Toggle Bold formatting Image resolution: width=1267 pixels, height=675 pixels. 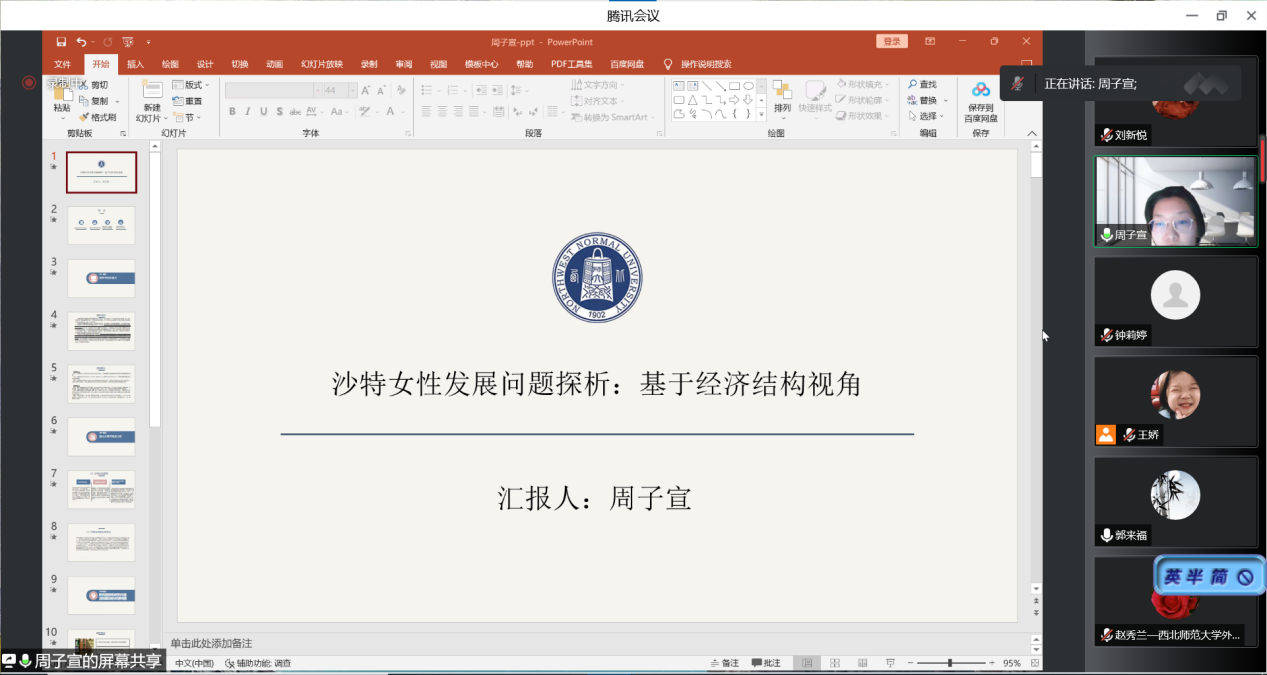coord(232,111)
